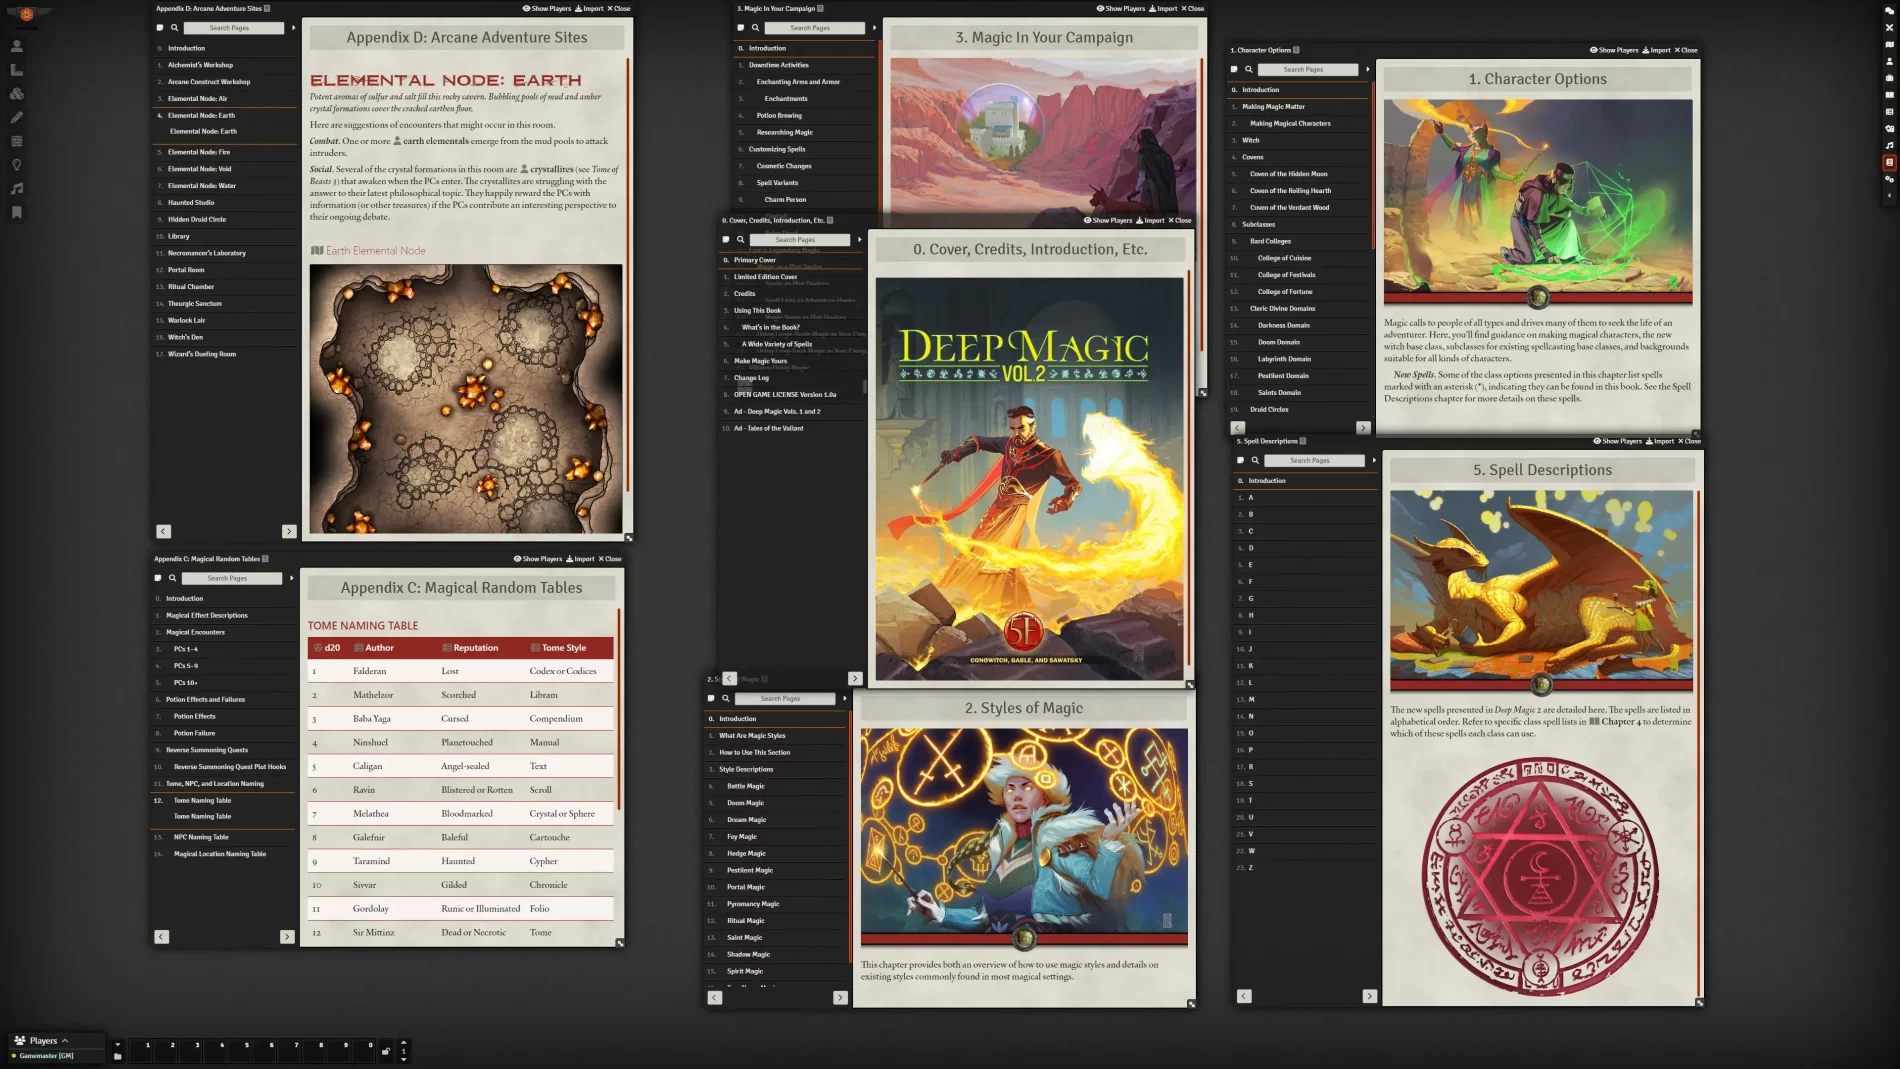Collapse page sidebar in Appendix D window
The height and width of the screenshot is (1069, 1900).
[x=293, y=28]
